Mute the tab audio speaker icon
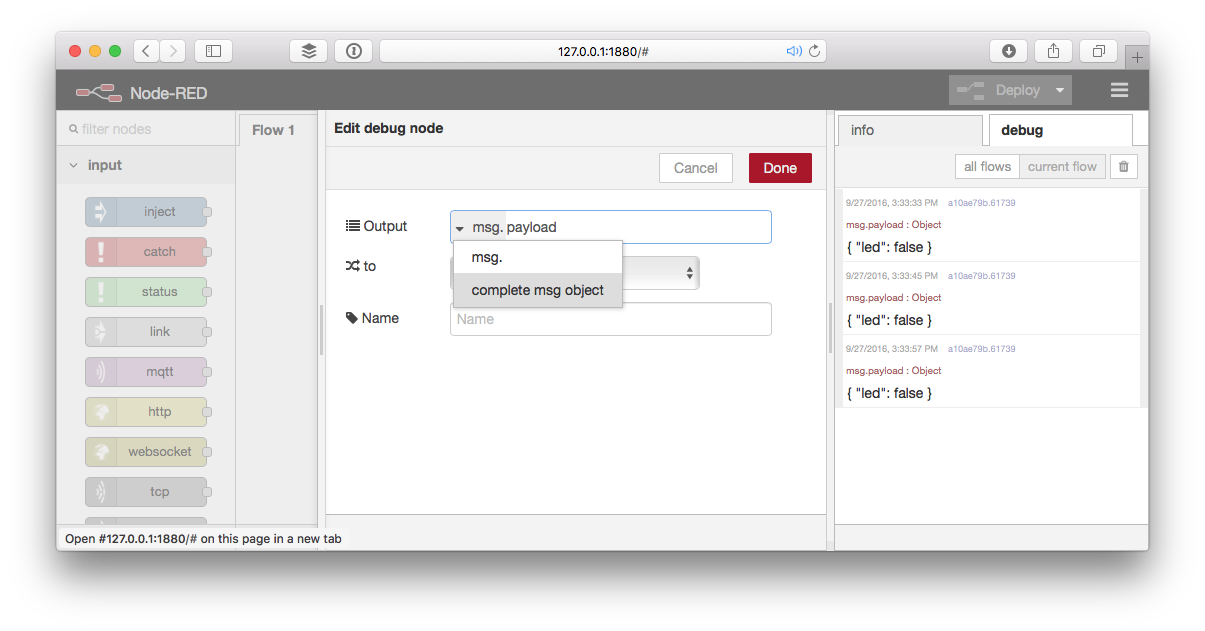This screenshot has width=1205, height=631. (794, 51)
